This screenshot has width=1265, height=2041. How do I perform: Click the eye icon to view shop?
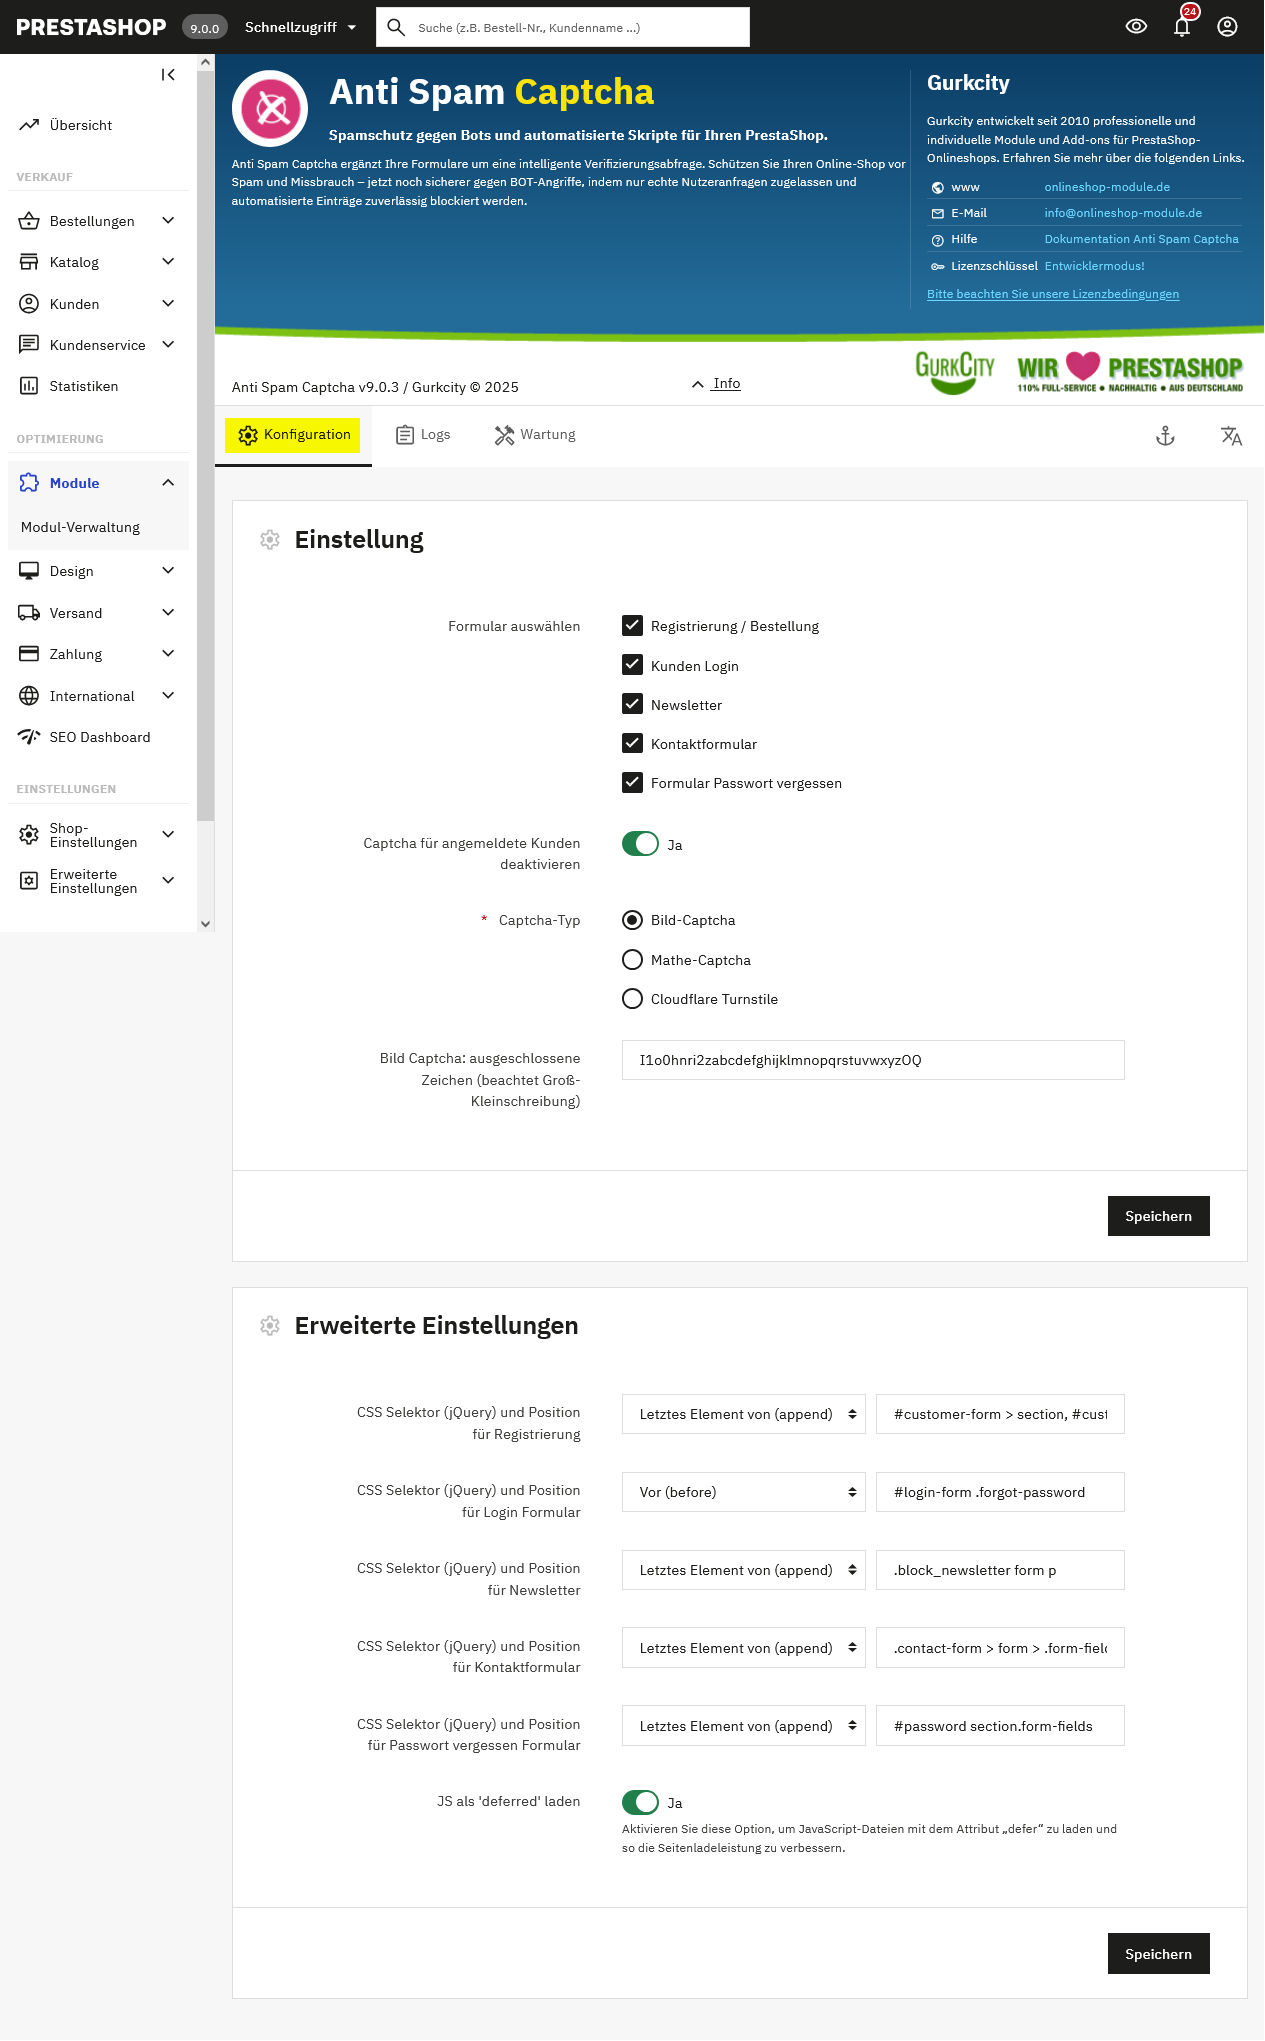(1136, 27)
